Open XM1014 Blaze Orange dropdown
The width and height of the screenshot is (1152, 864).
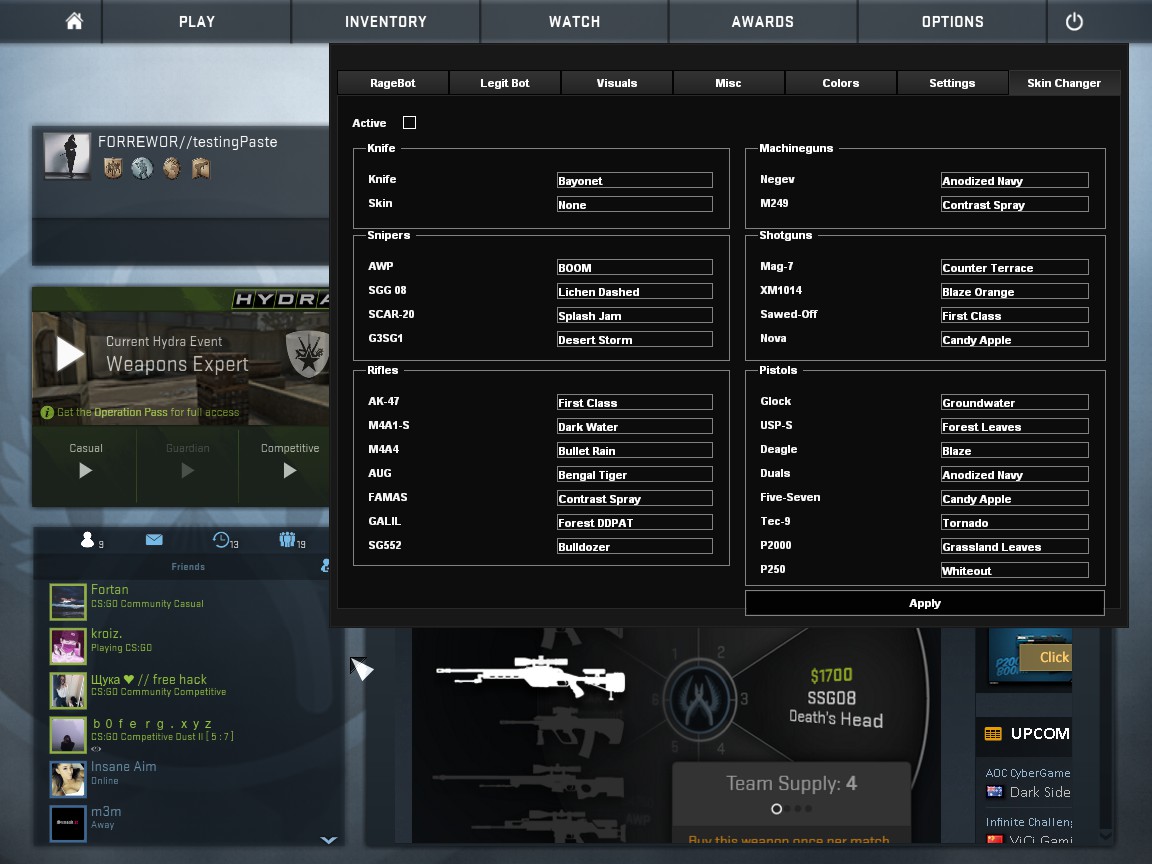1015,292
